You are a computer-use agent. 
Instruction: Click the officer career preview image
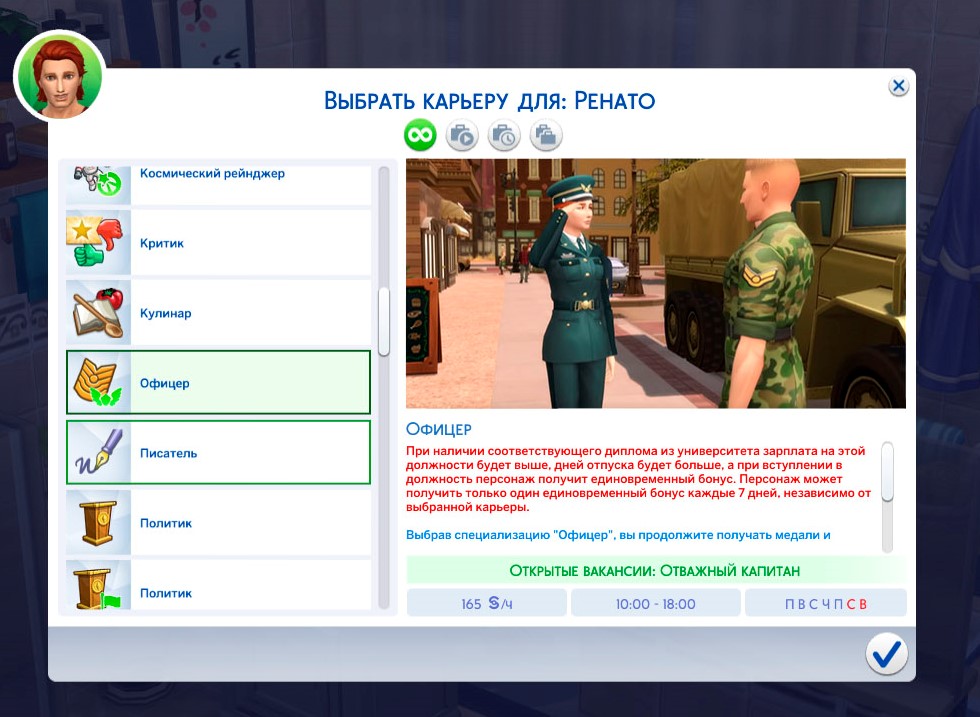tap(656, 283)
